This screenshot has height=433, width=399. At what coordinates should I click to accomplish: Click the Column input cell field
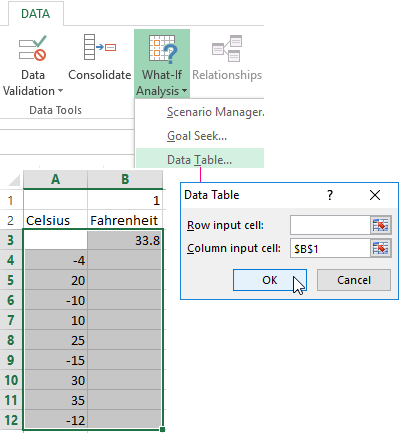point(330,248)
